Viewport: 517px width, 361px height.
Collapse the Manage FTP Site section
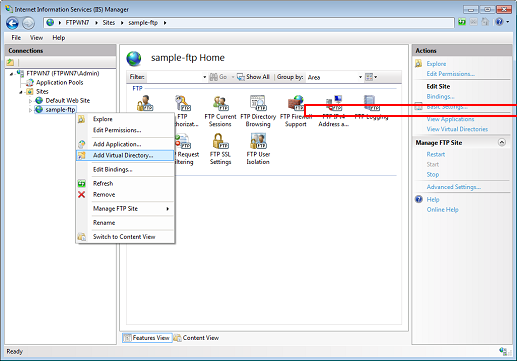(x=502, y=142)
